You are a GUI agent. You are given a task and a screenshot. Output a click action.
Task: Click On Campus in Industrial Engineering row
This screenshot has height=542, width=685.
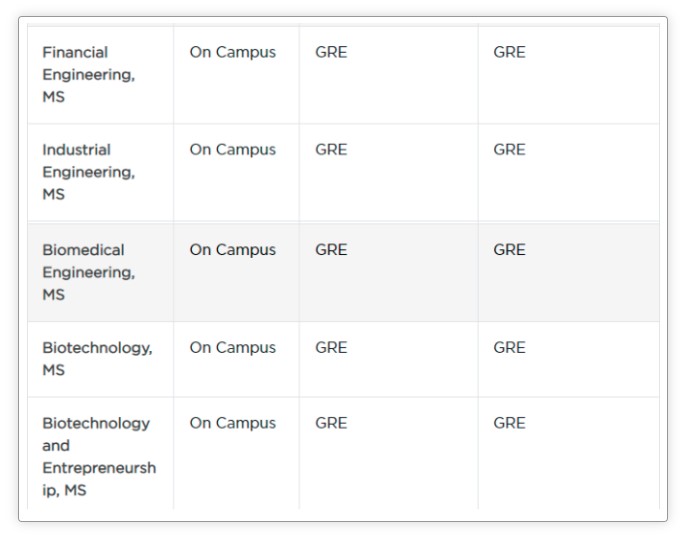coord(232,150)
